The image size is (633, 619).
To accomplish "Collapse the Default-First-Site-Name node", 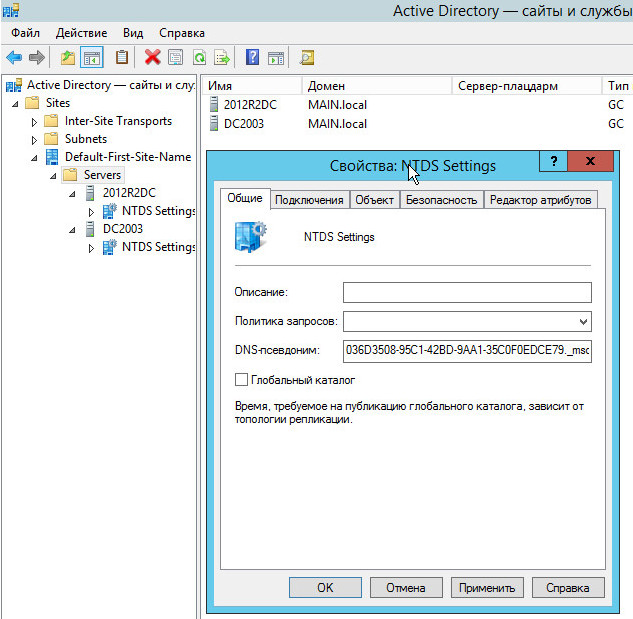I will [34, 158].
